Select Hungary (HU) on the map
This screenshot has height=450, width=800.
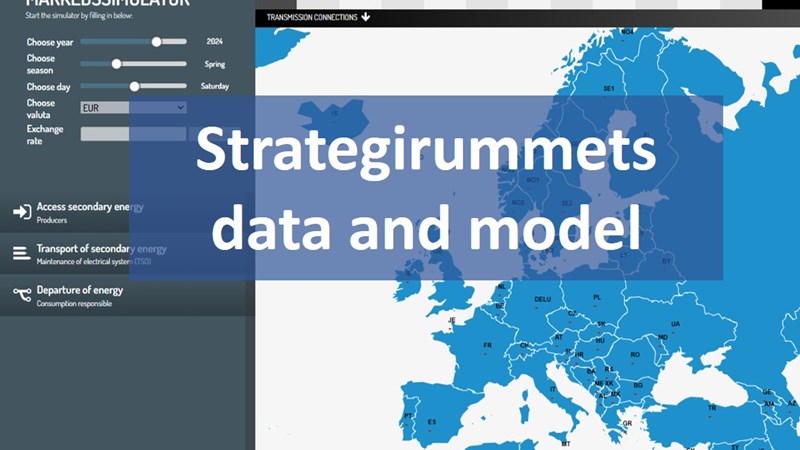coord(600,341)
